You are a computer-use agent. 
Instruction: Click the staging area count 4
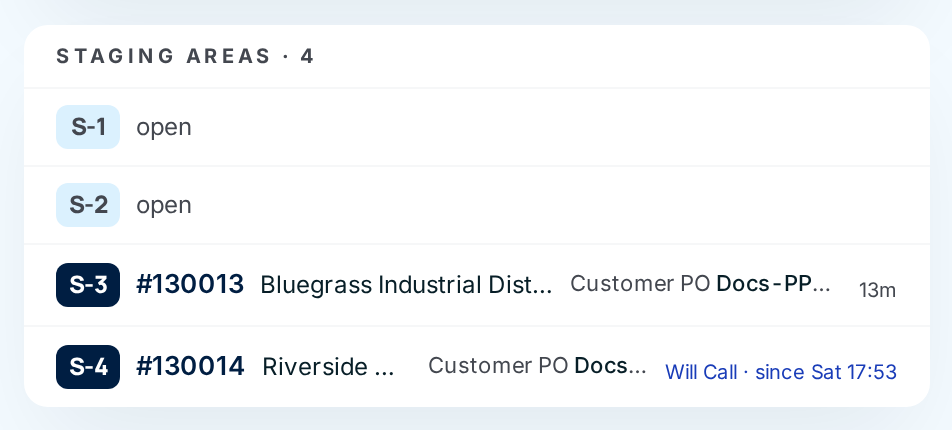(307, 56)
